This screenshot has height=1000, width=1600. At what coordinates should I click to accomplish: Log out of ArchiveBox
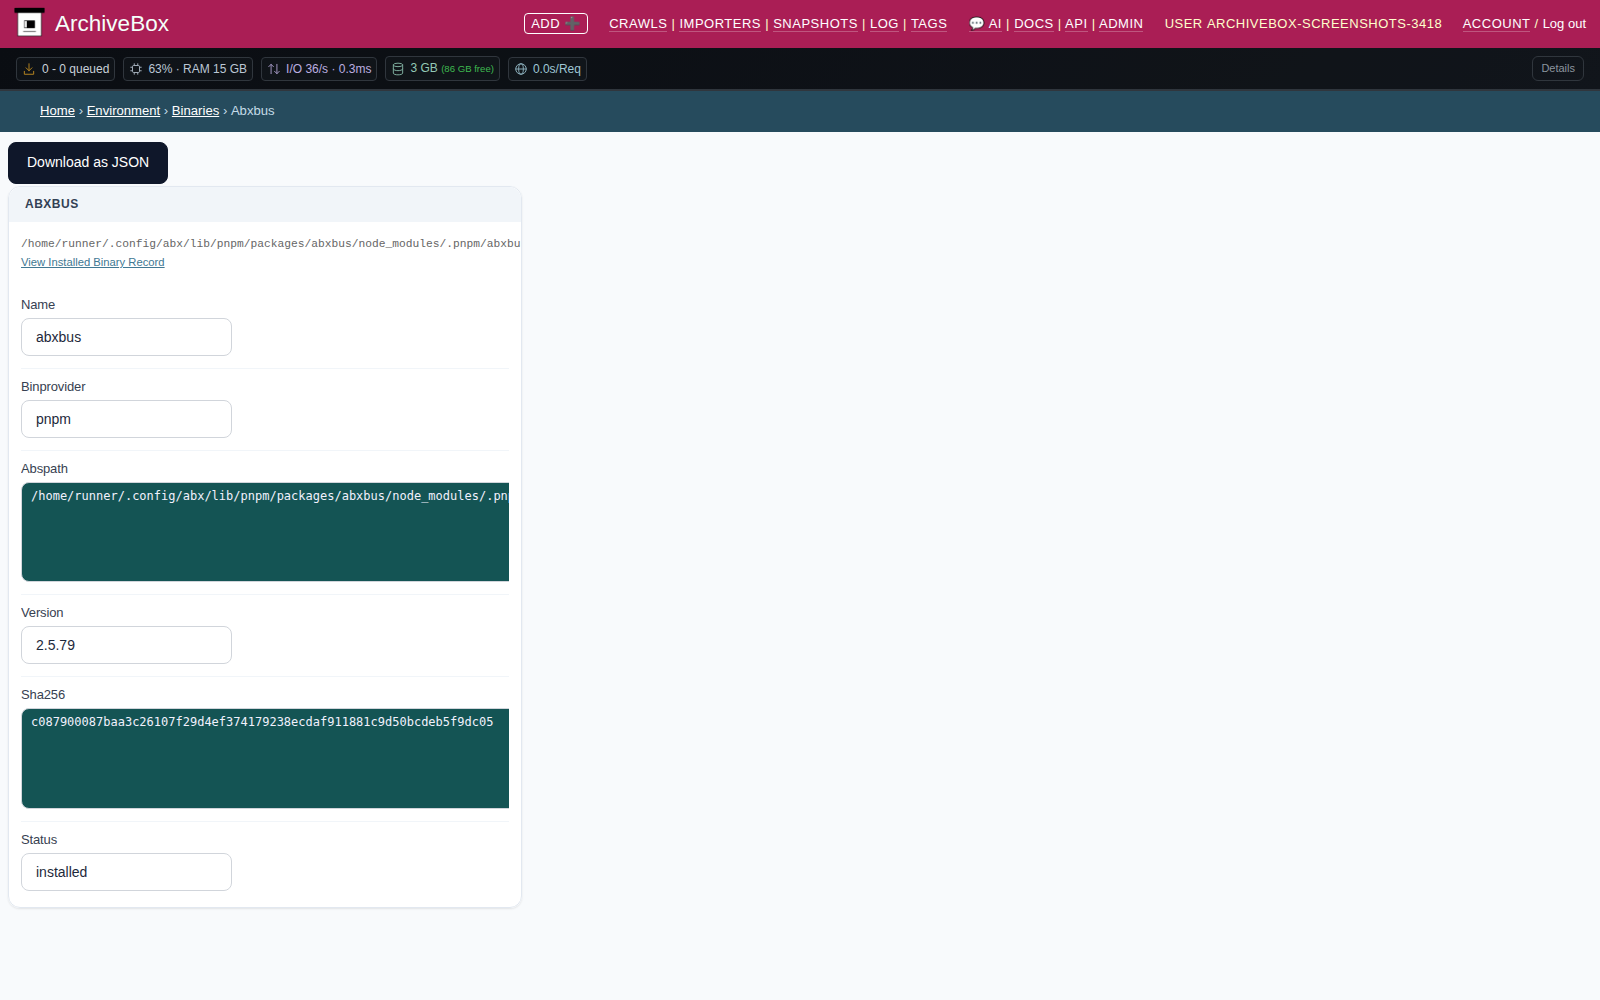coord(1564,23)
